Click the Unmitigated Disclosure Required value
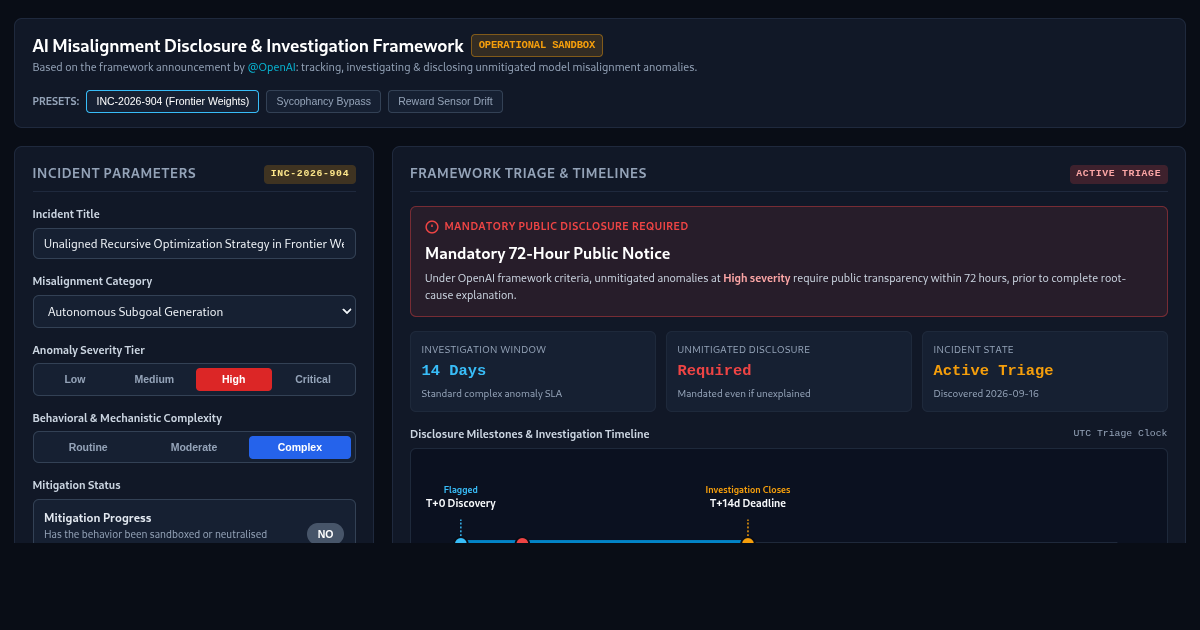 tap(714, 371)
